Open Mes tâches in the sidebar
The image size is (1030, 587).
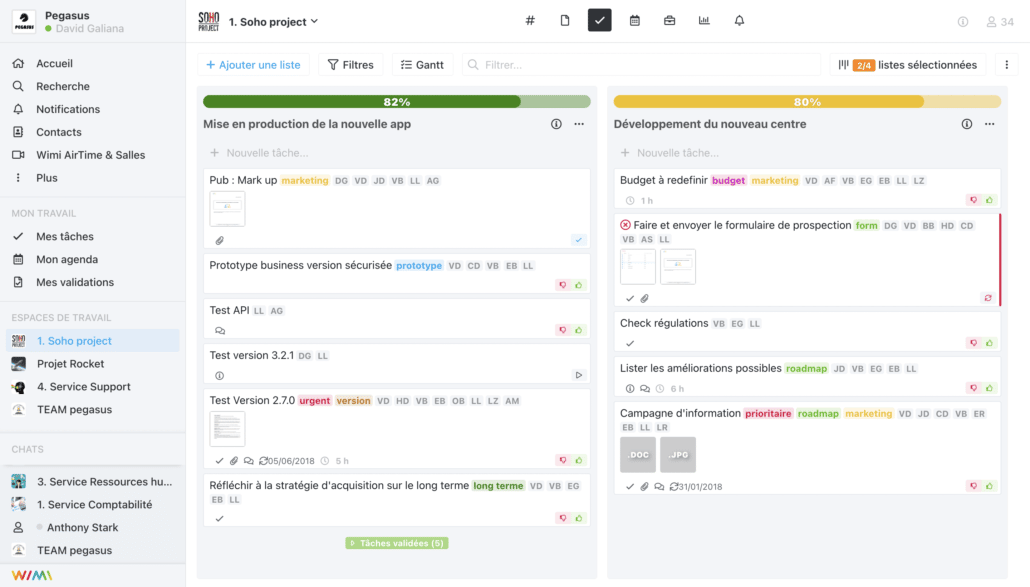tap(65, 237)
